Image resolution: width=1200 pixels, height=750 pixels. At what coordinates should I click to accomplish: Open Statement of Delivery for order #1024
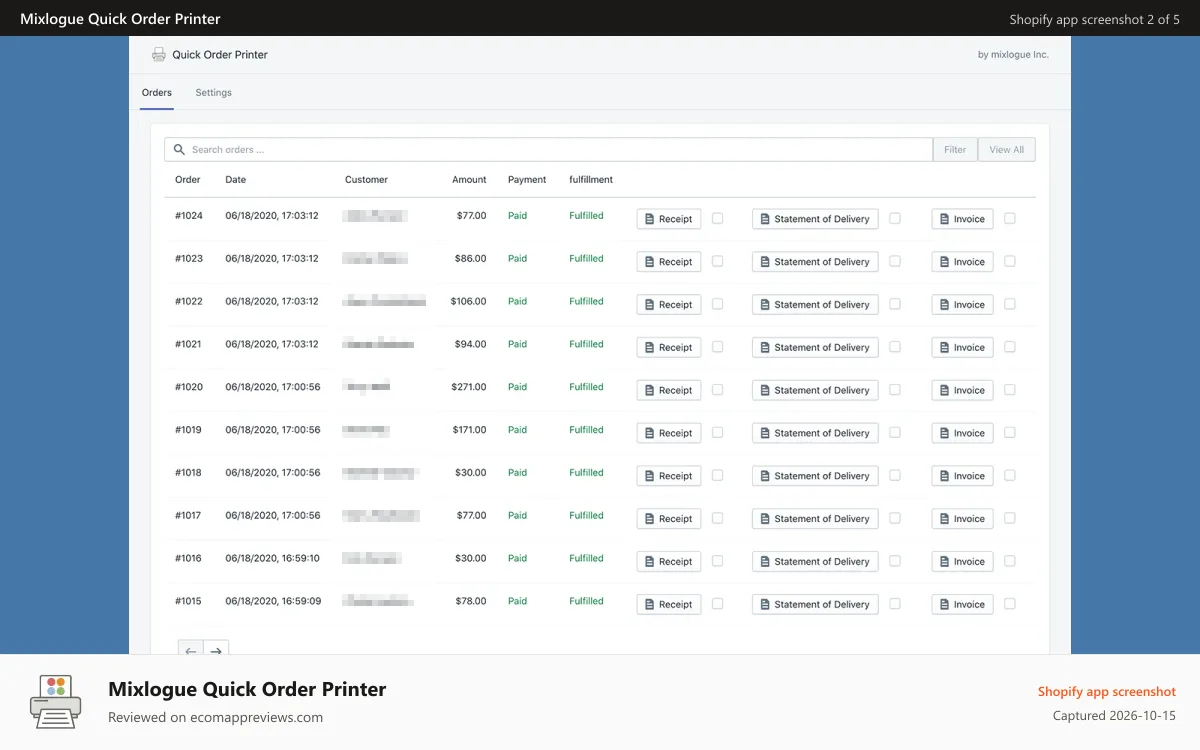(x=815, y=219)
